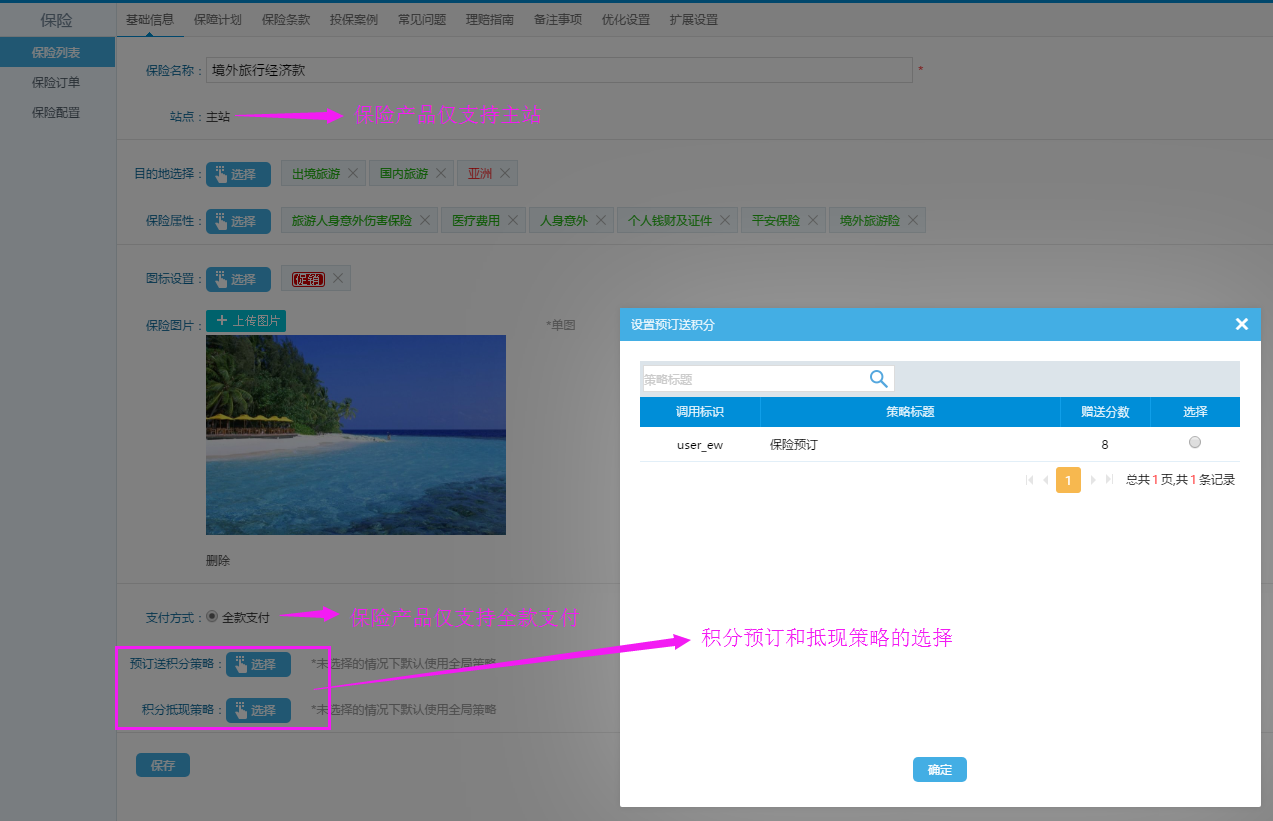Select the 全款支付 payment radio

[212, 617]
